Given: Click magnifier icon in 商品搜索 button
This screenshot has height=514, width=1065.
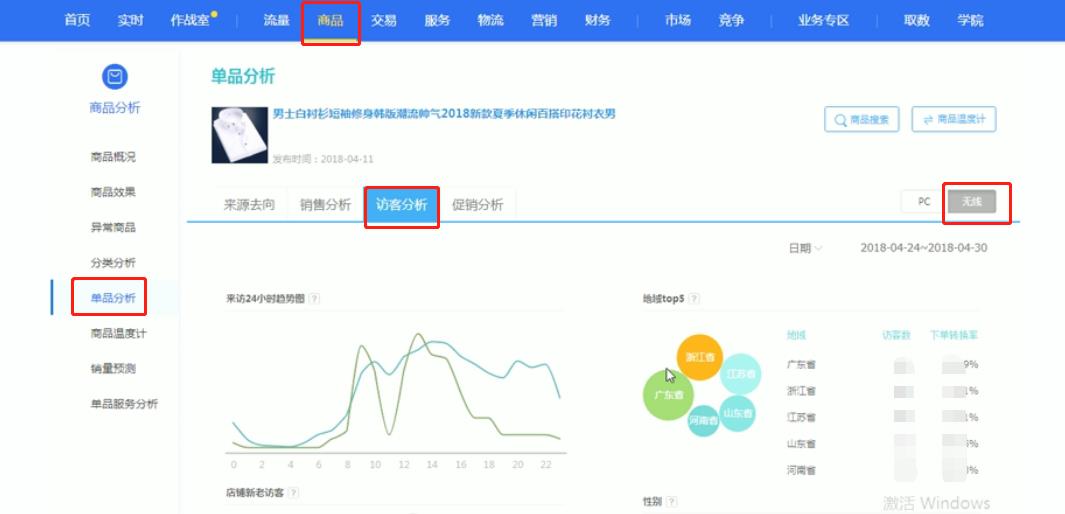Looking at the screenshot, I should click(839, 120).
